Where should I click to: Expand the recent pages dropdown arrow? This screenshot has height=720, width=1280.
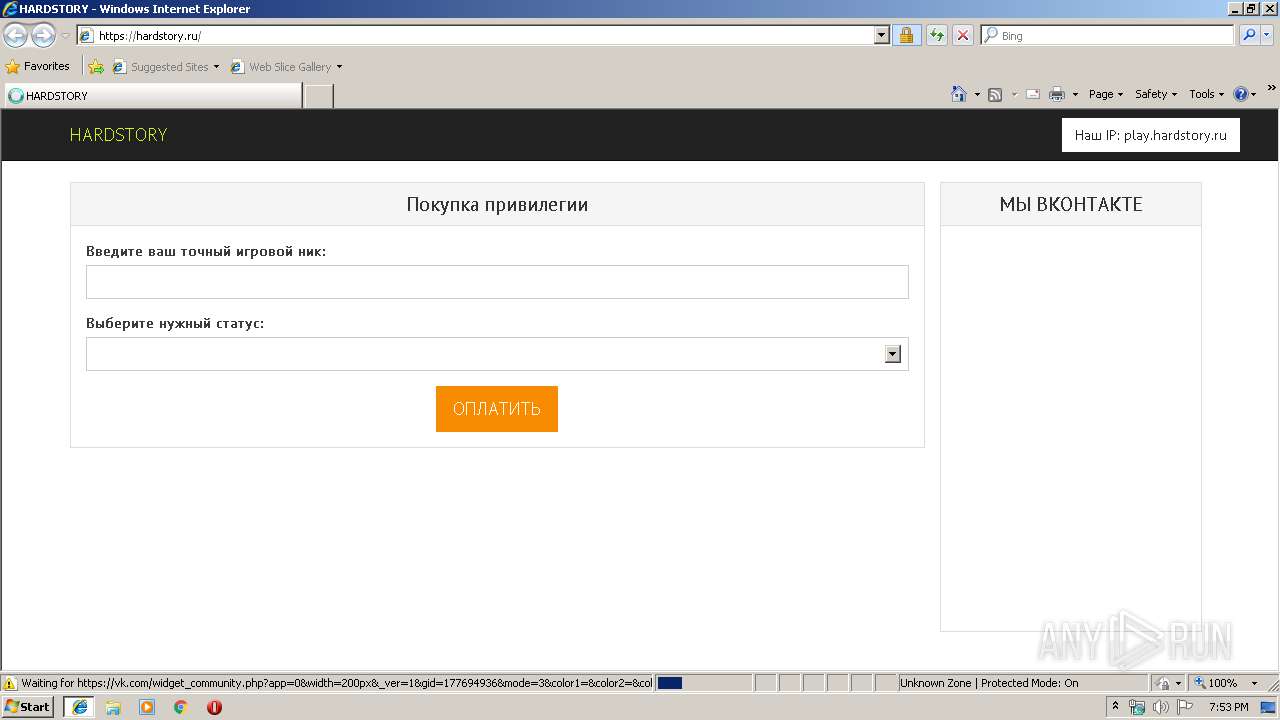(x=65, y=36)
